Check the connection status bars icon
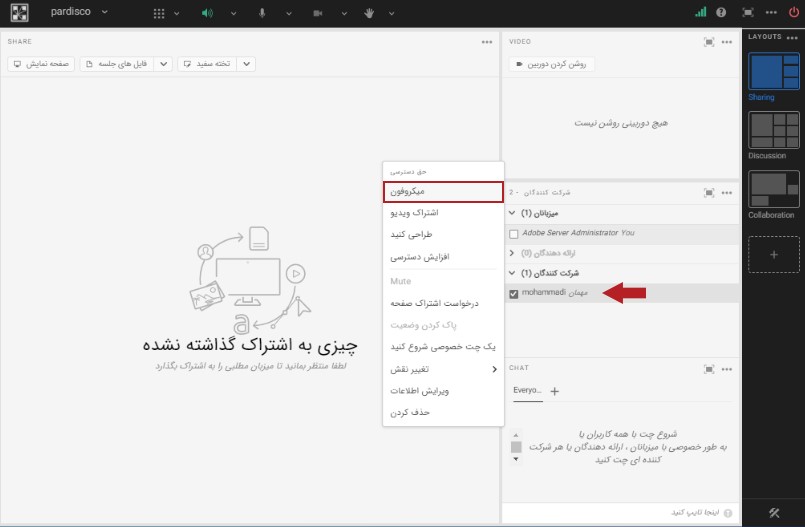Screen dimensions: 805x527 [701, 12]
